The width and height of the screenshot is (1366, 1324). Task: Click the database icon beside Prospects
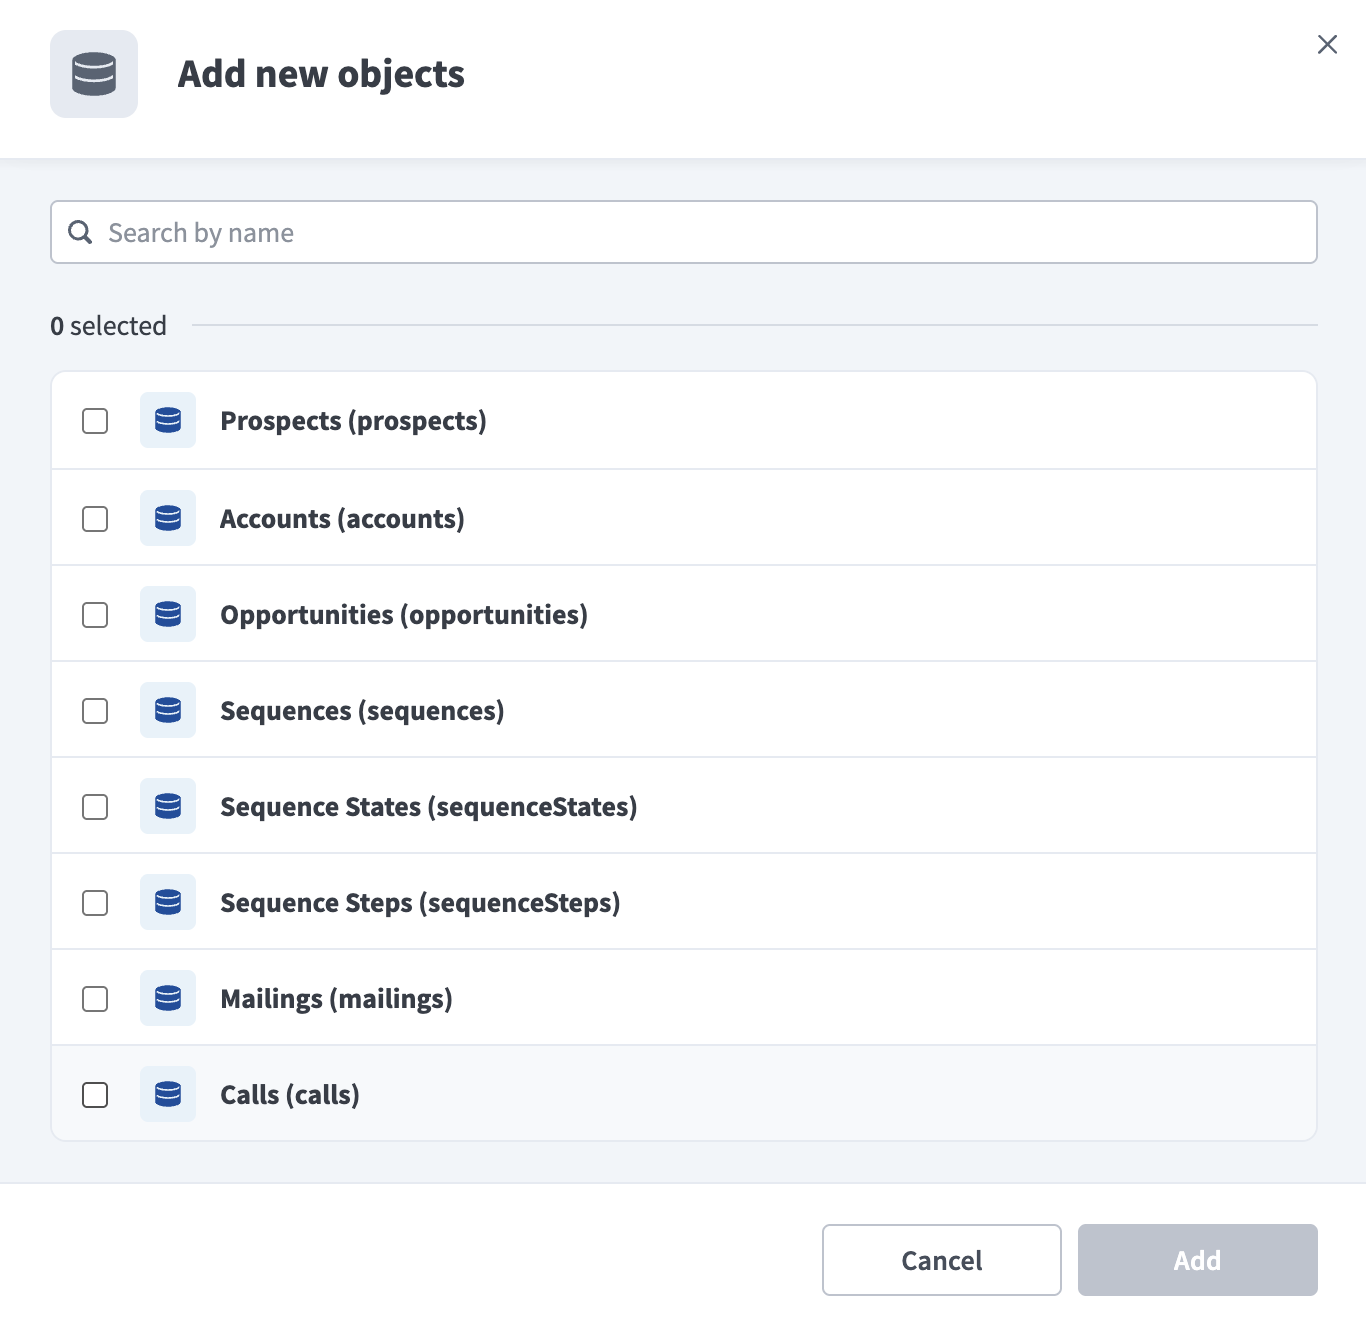[x=168, y=420]
